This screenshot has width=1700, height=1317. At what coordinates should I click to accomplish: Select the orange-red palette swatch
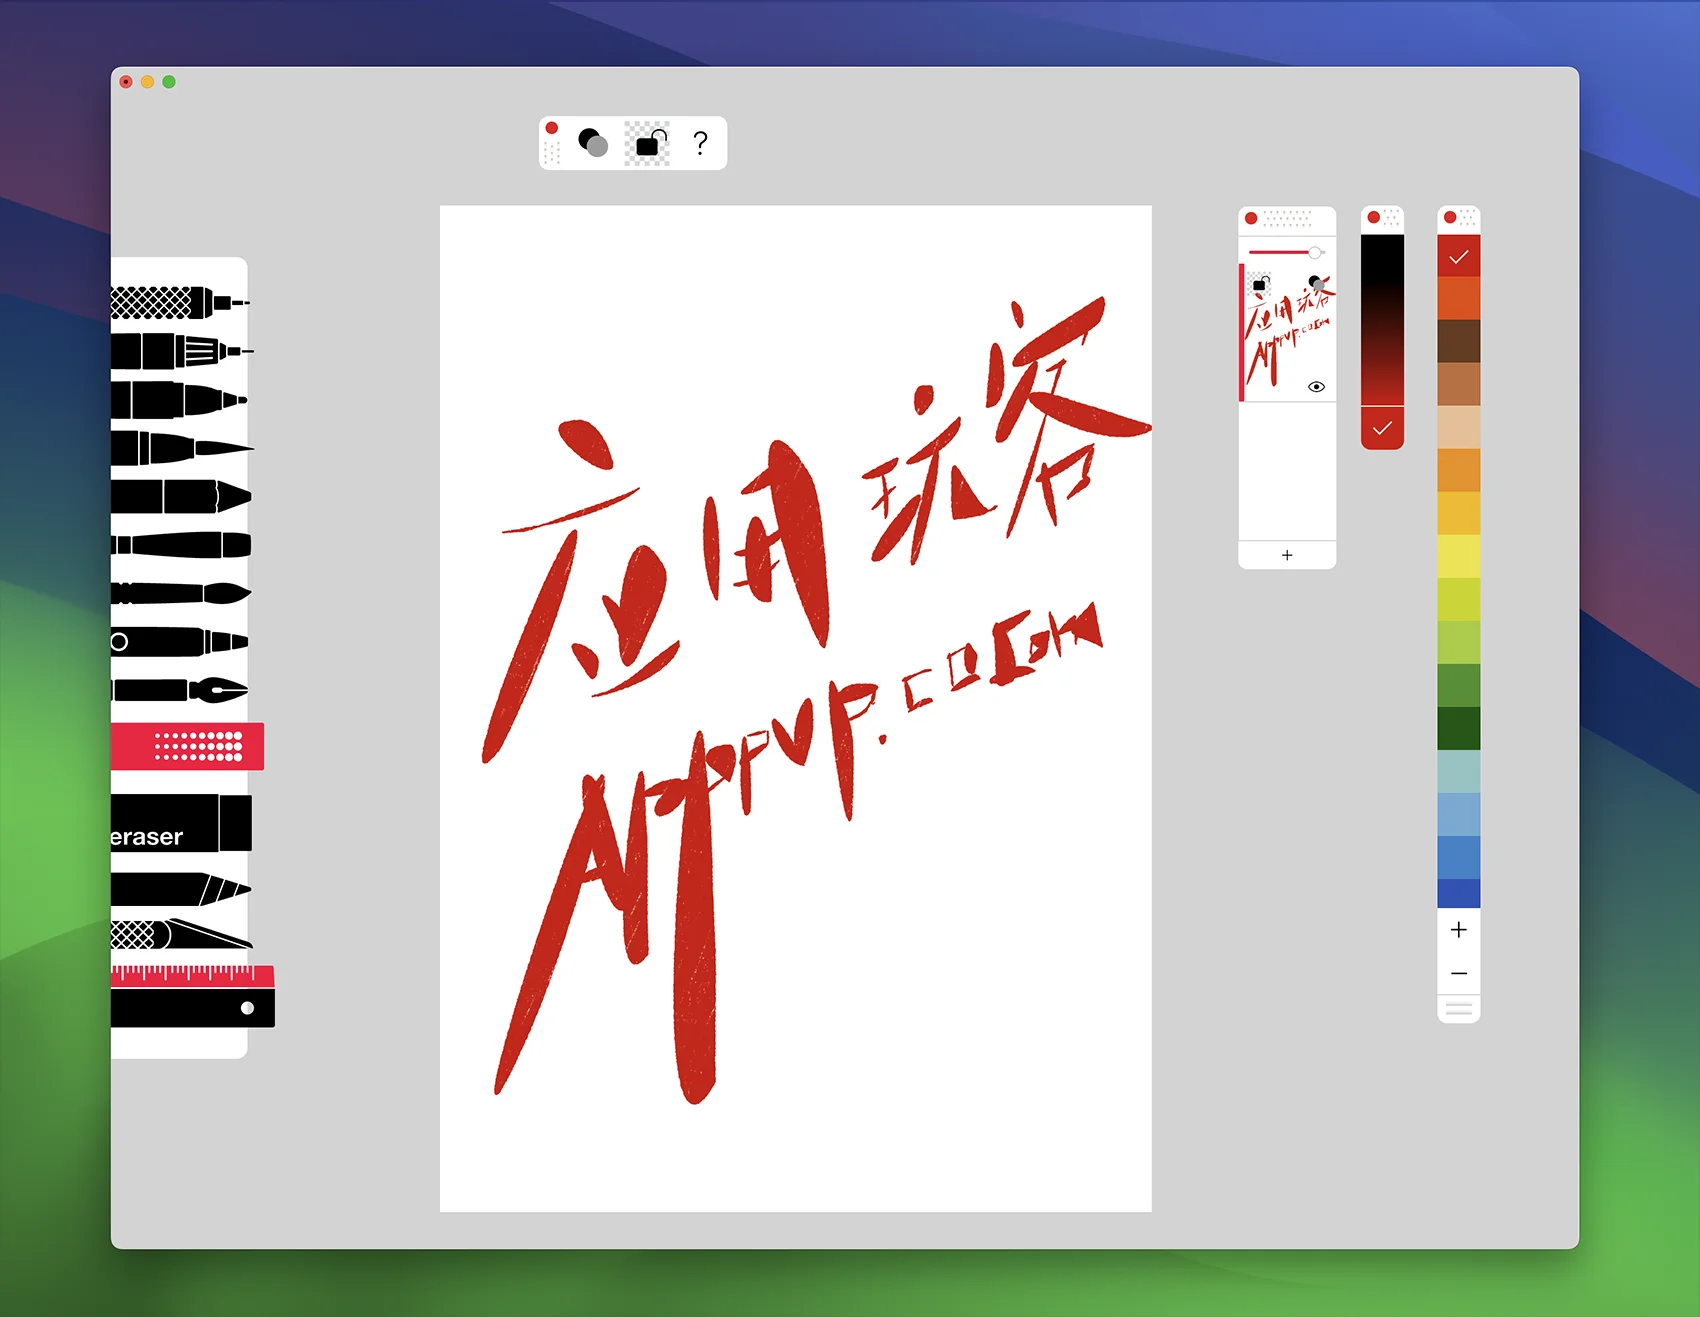[1459, 298]
